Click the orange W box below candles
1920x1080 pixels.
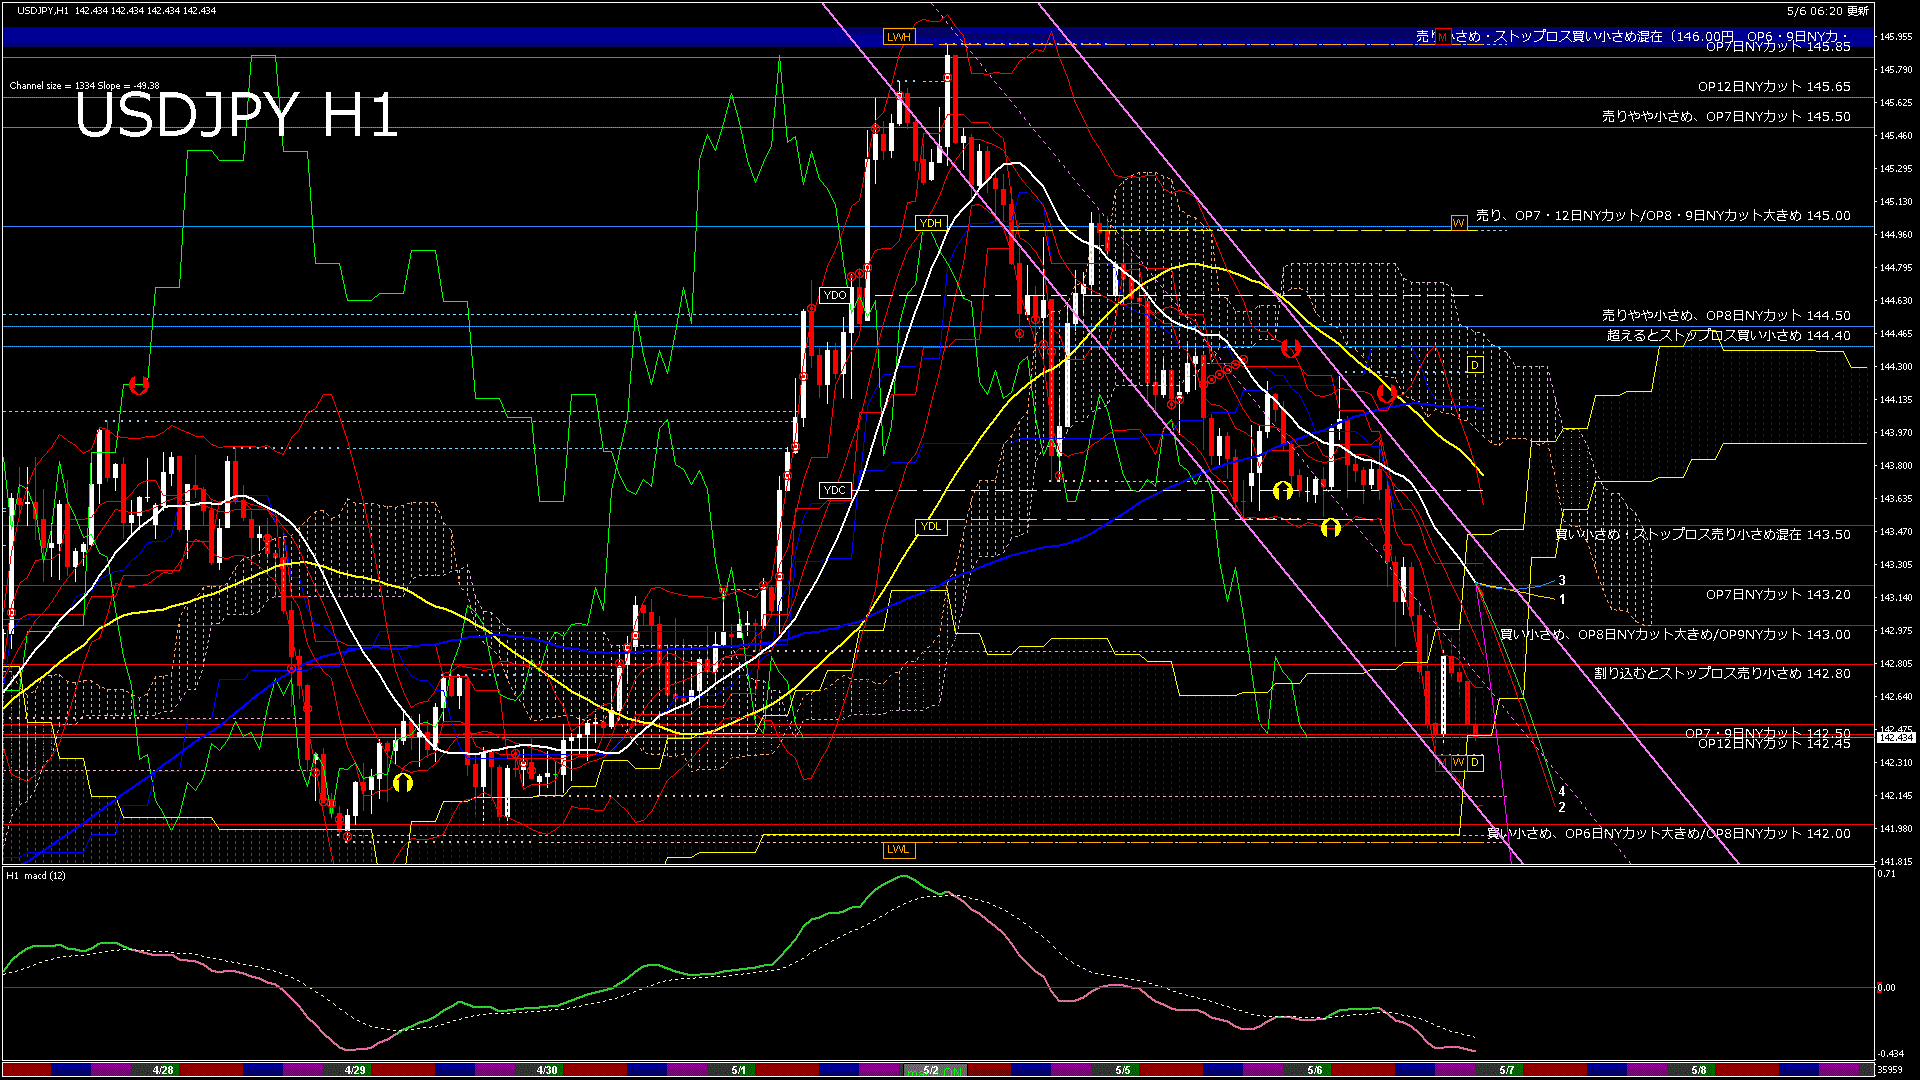[x=1458, y=763]
